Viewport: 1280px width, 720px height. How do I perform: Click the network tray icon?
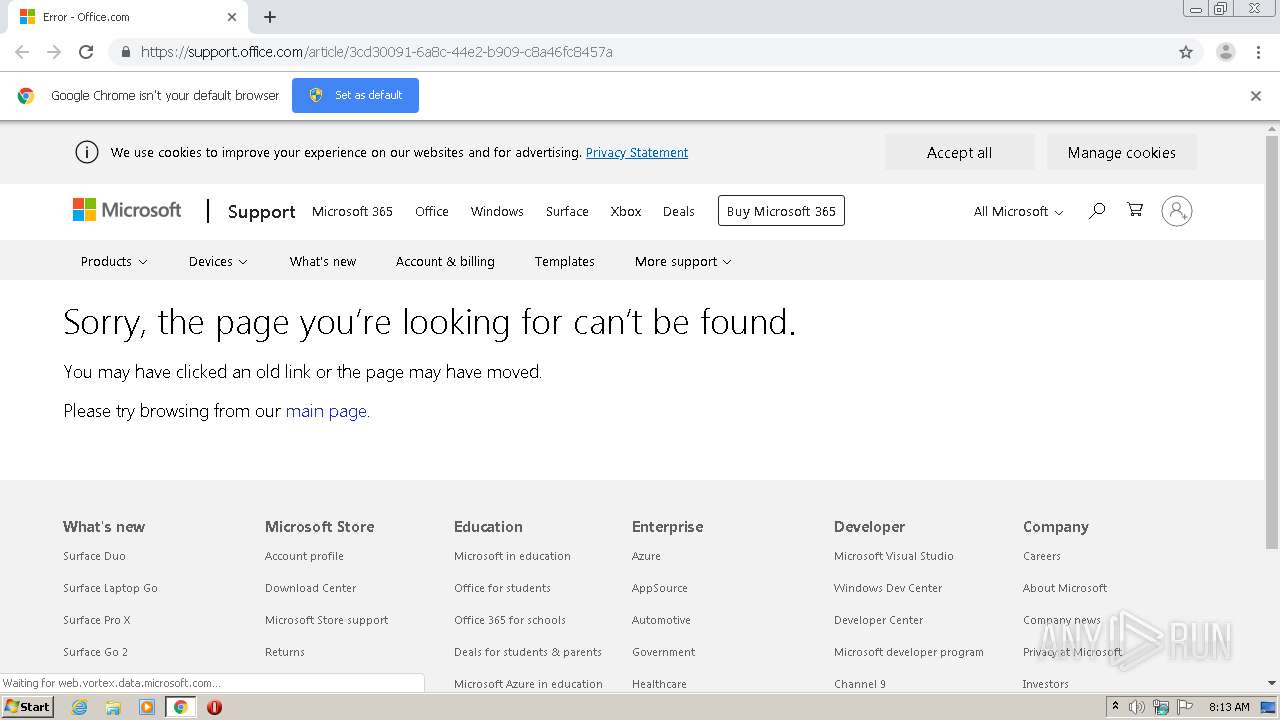[1161, 707]
